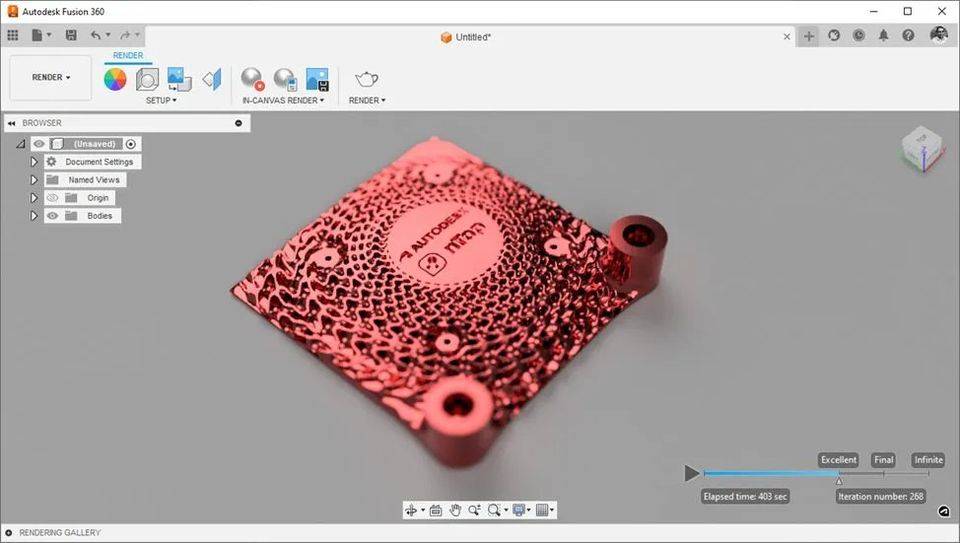Open the Appearance color wheel tool
Viewport: 960px width, 543px height.
tap(115, 79)
